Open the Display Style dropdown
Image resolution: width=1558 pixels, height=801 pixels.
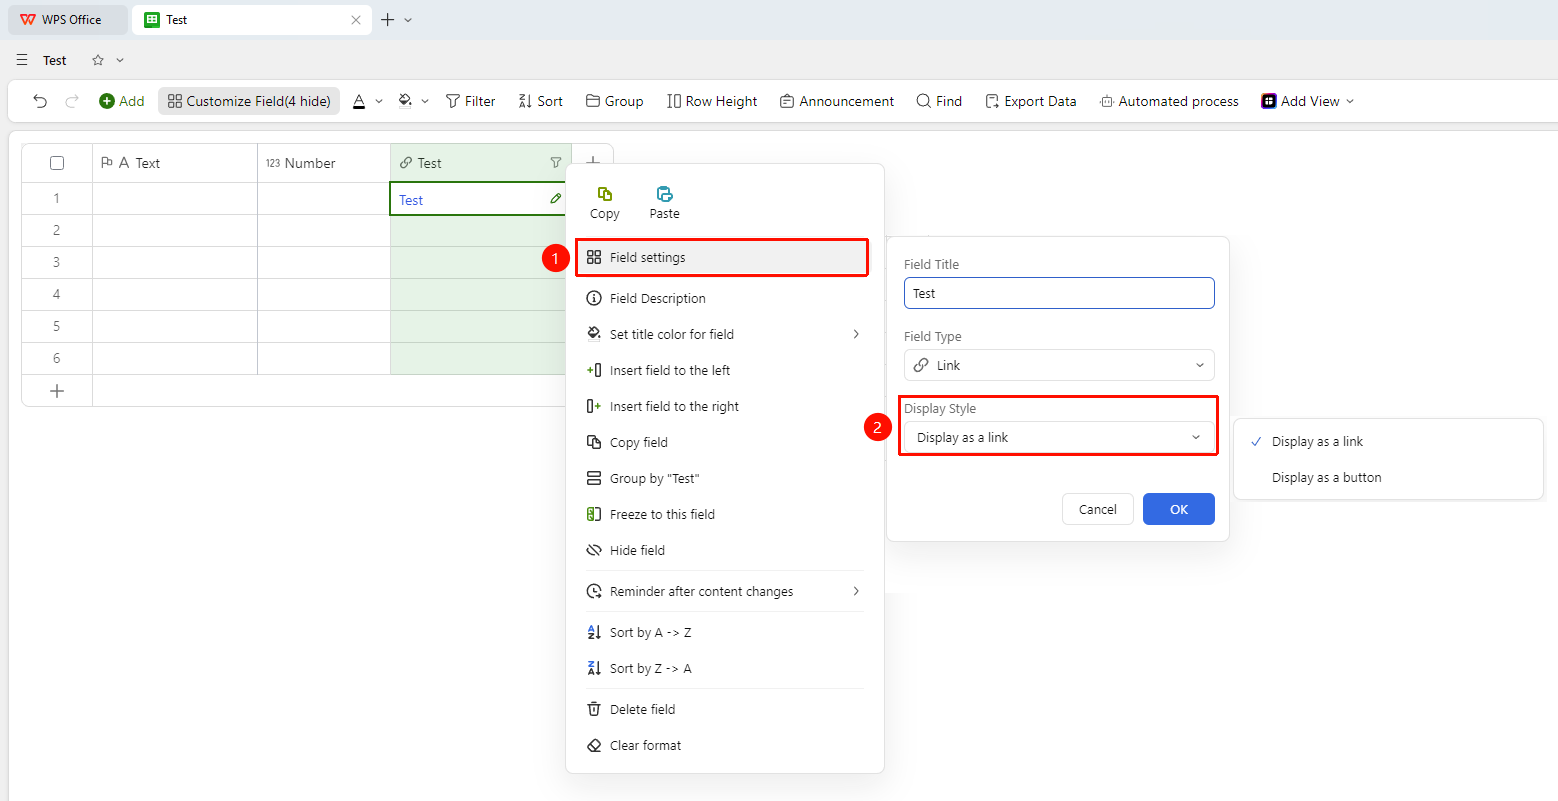click(x=1059, y=437)
